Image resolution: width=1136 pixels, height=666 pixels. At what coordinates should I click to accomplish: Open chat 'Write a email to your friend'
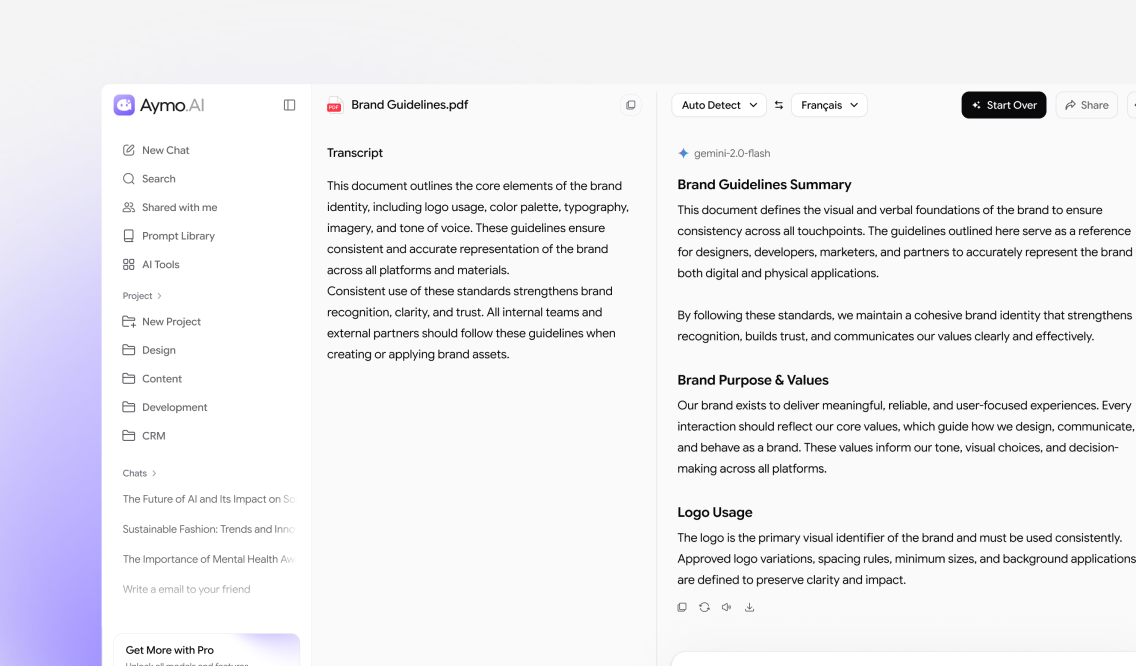186,589
